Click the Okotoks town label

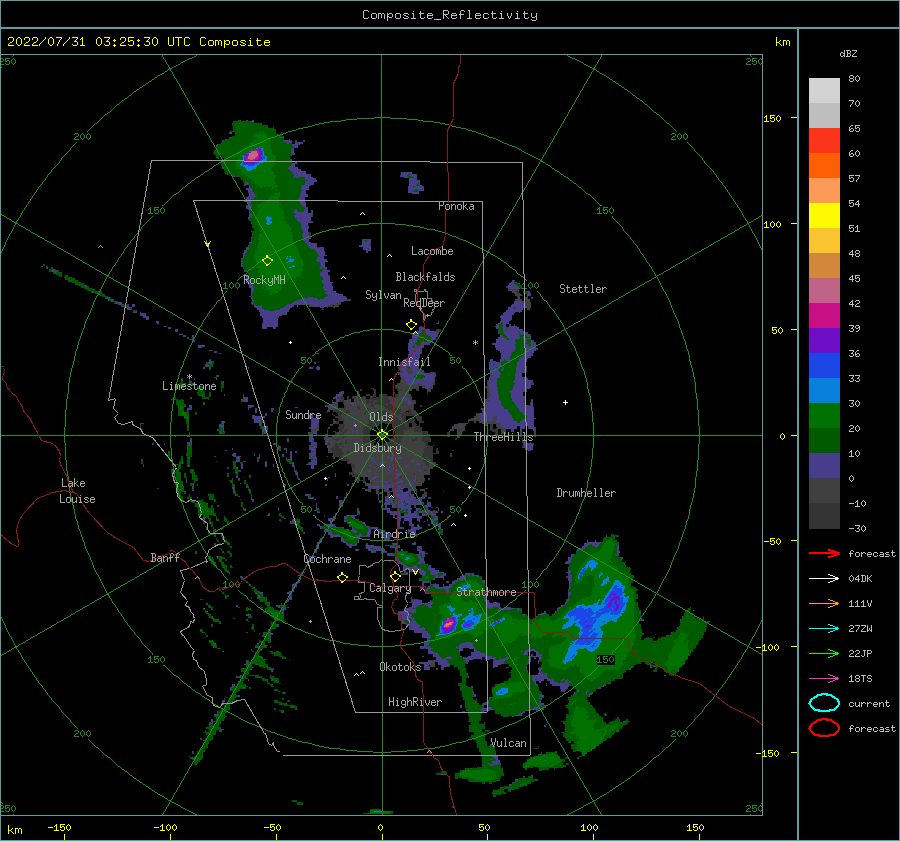400,666
